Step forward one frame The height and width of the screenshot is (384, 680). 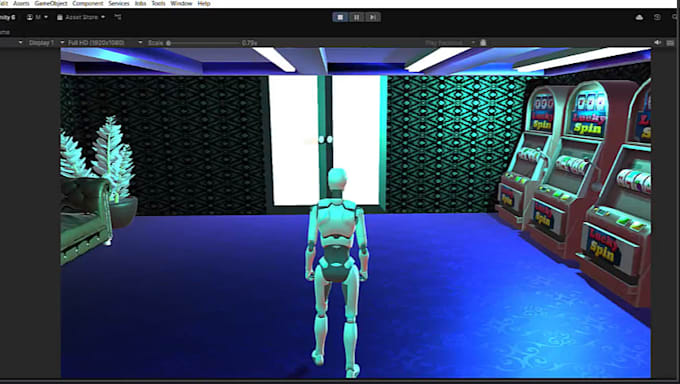pyautogui.click(x=372, y=17)
